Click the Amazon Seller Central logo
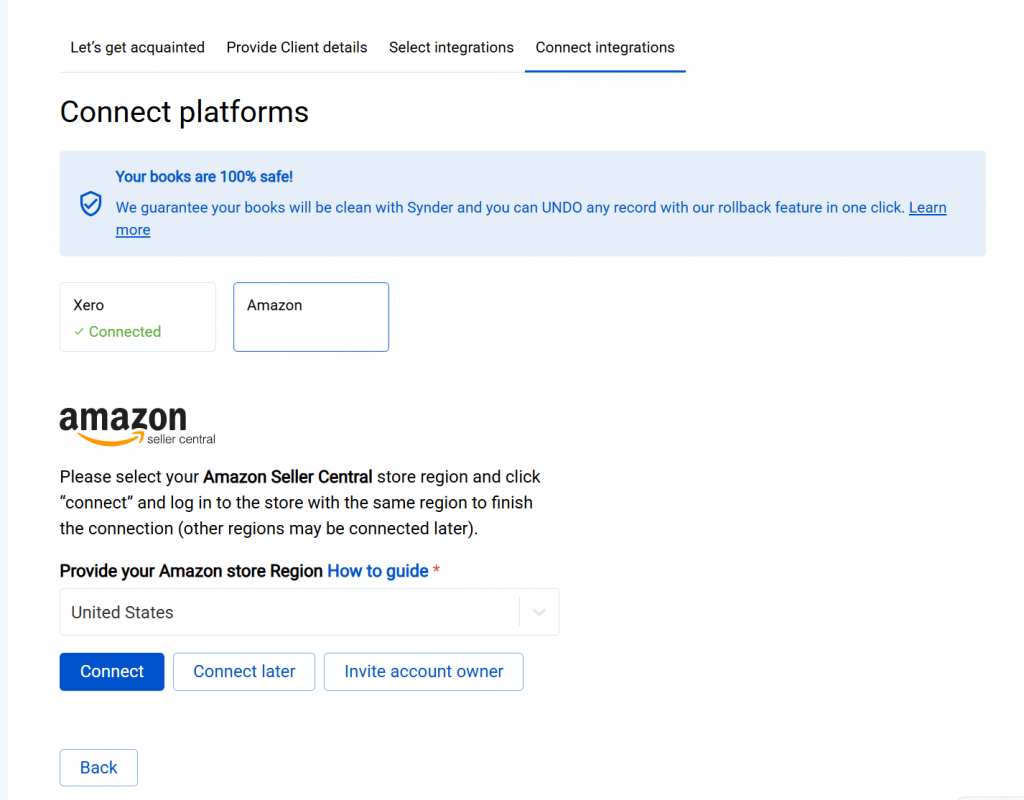 (x=138, y=426)
